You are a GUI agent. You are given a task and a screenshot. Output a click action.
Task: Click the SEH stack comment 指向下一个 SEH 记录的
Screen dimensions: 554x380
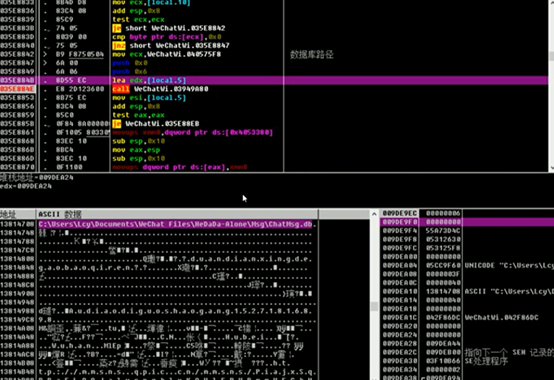(509, 352)
